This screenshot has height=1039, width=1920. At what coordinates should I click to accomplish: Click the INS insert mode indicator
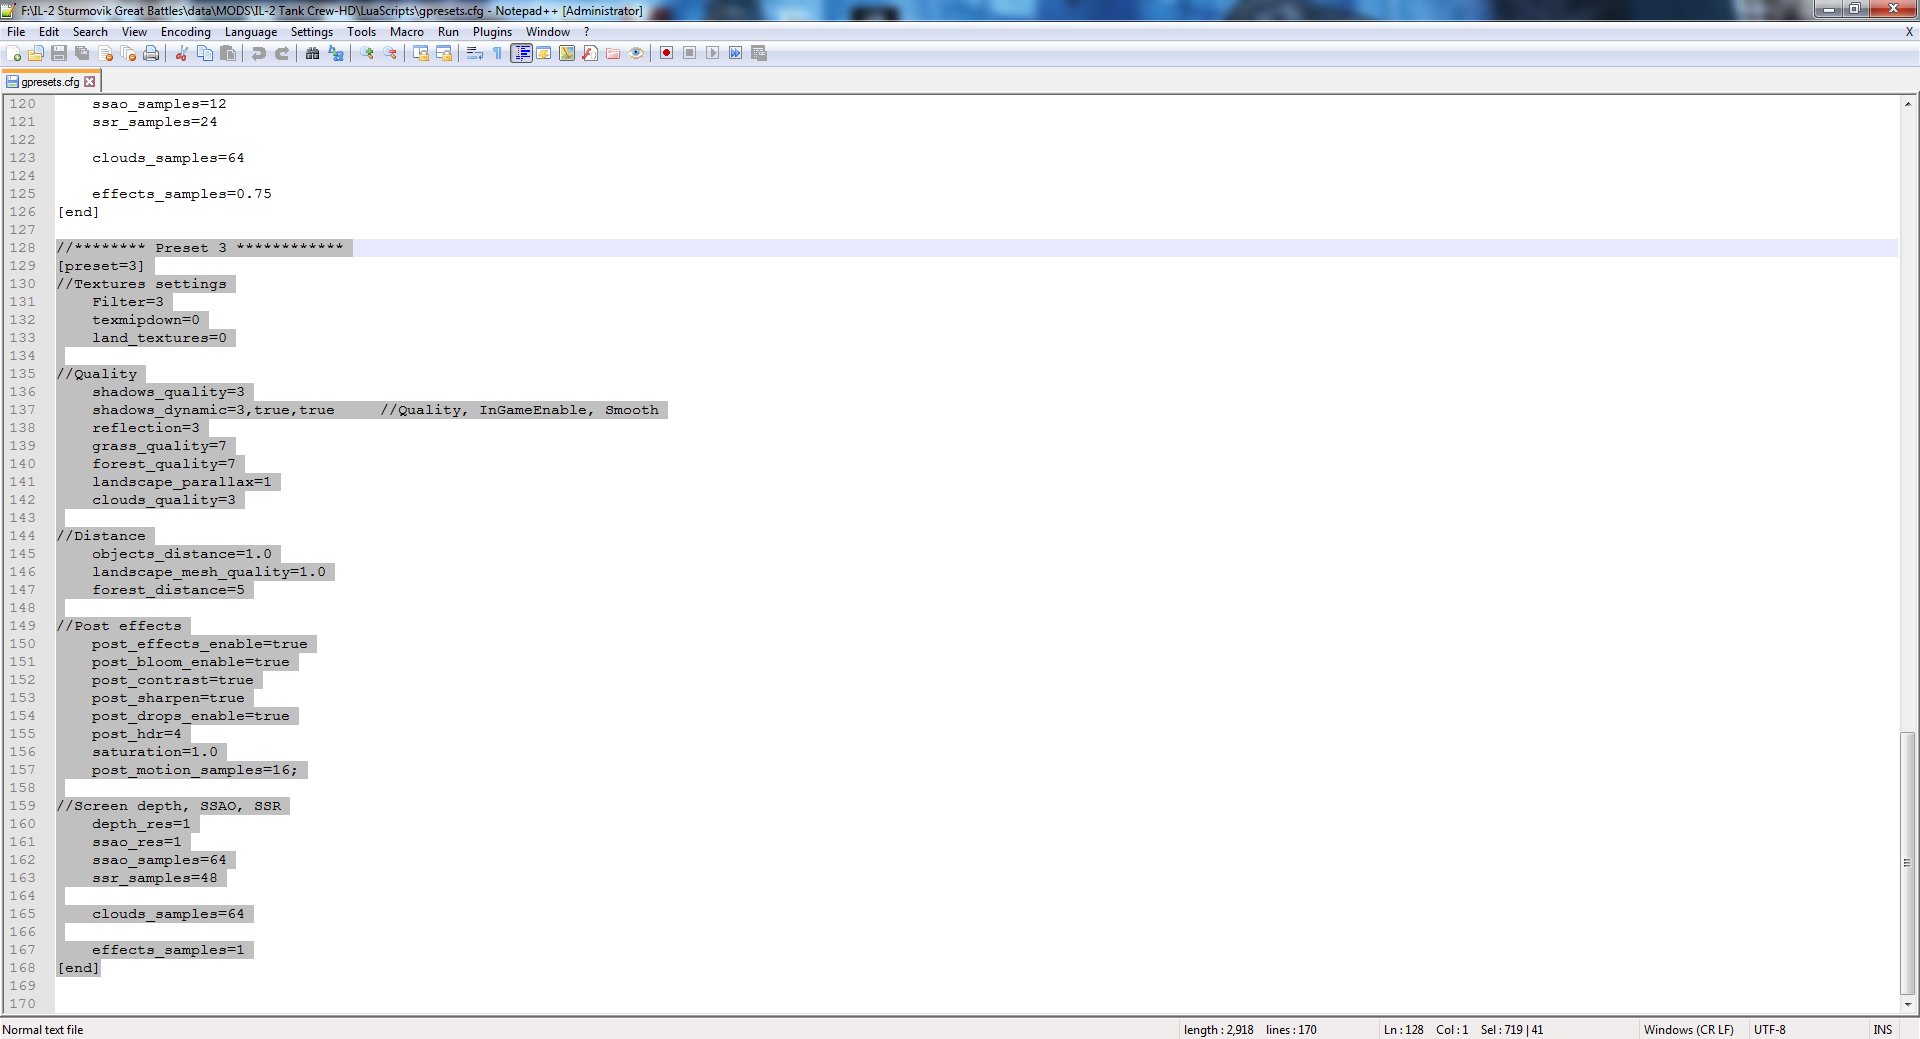coord(1883,1029)
